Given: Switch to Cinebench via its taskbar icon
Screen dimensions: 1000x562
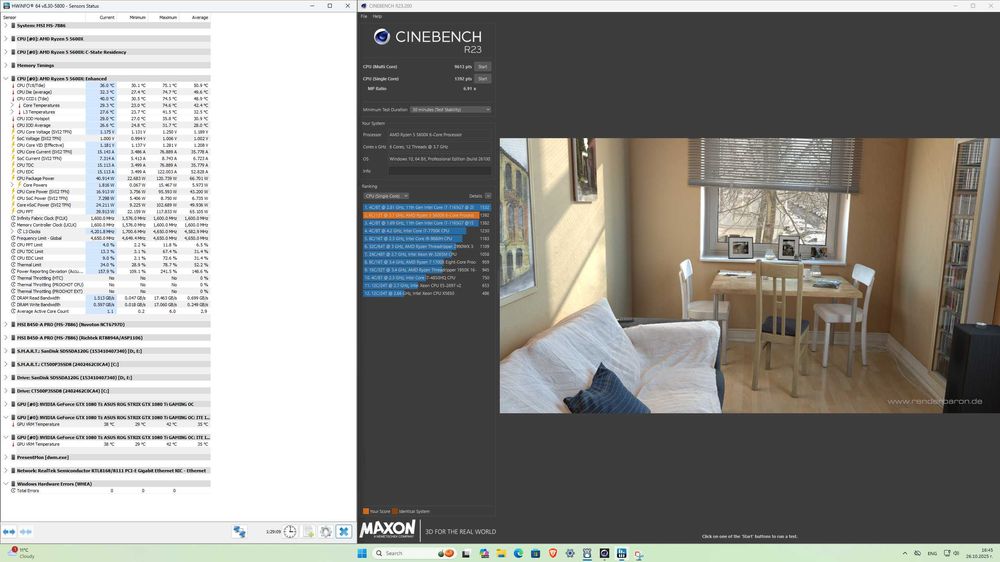Looking at the screenshot, I should [x=604, y=553].
